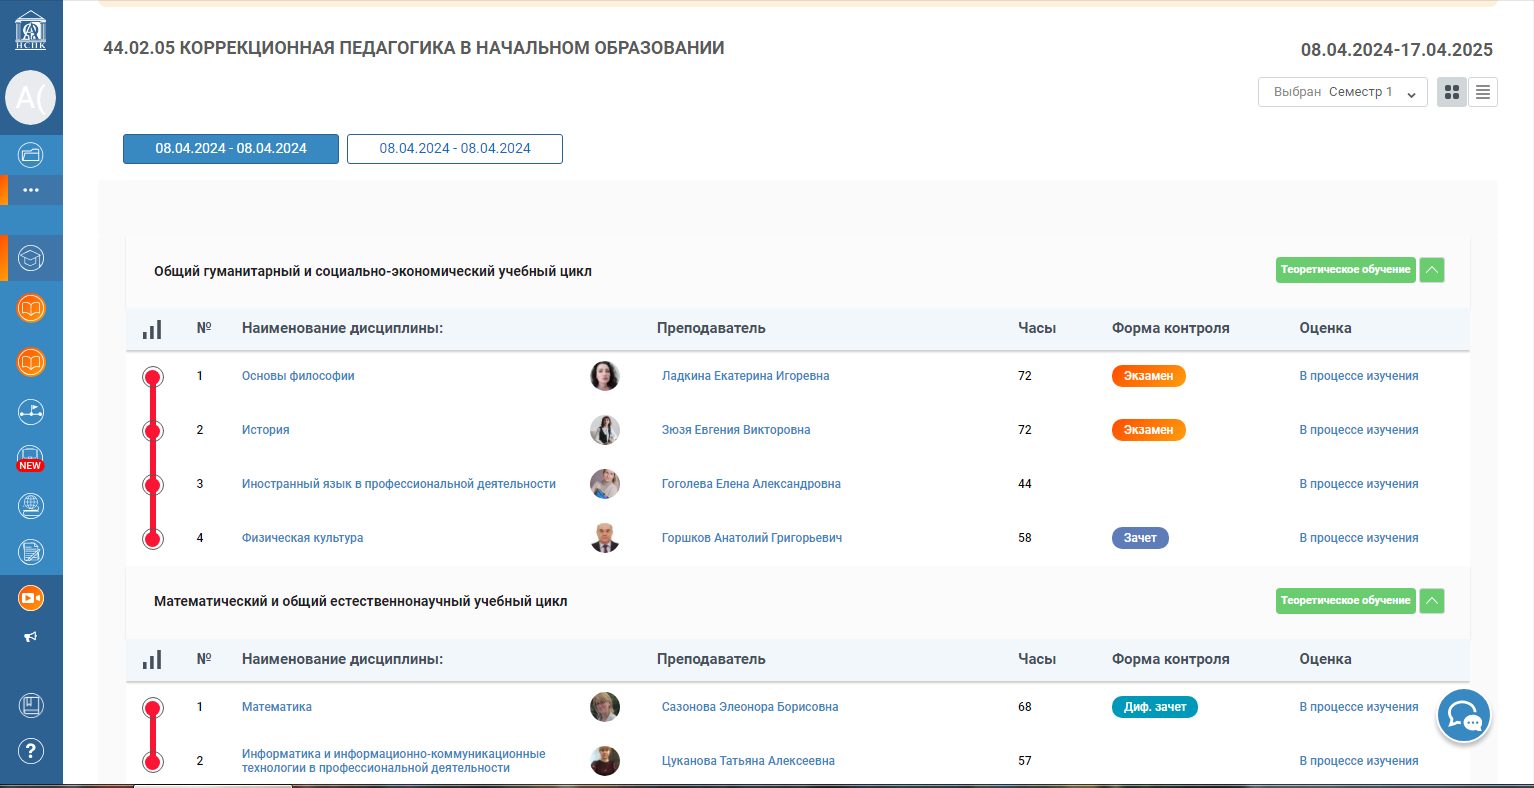Click the graduation cap sidebar icon
The width and height of the screenshot is (1534, 788).
click(x=31, y=259)
